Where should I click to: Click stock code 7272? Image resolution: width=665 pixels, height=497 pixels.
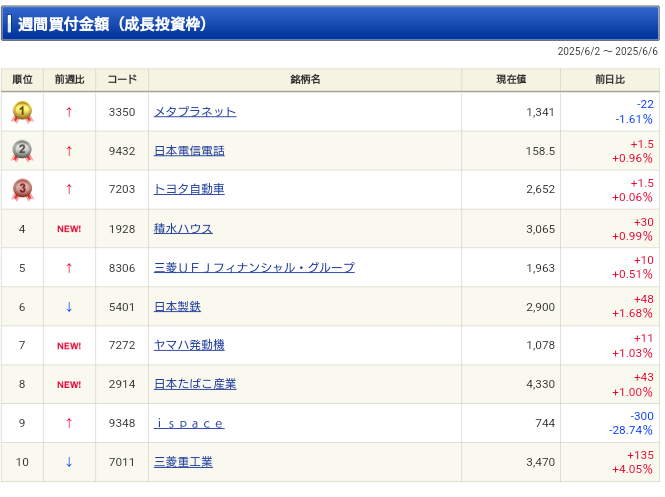pyautogui.click(x=122, y=346)
